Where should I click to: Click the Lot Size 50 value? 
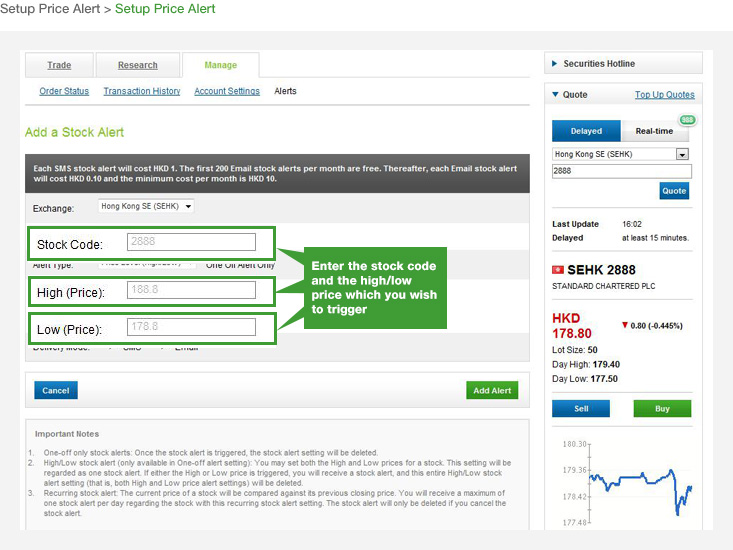[592, 350]
